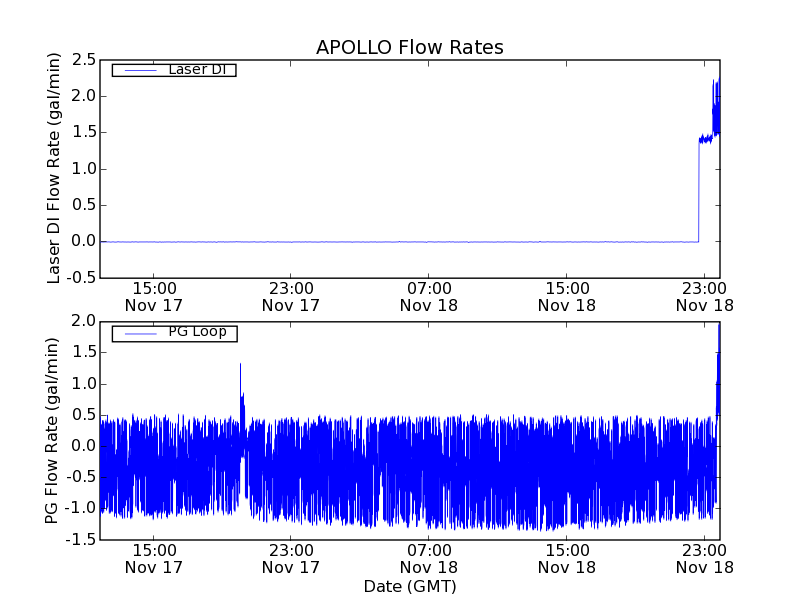The width and height of the screenshot is (800, 600).
Task: Click the PG Loop sharp rise at right edge
Action: click(x=718, y=370)
